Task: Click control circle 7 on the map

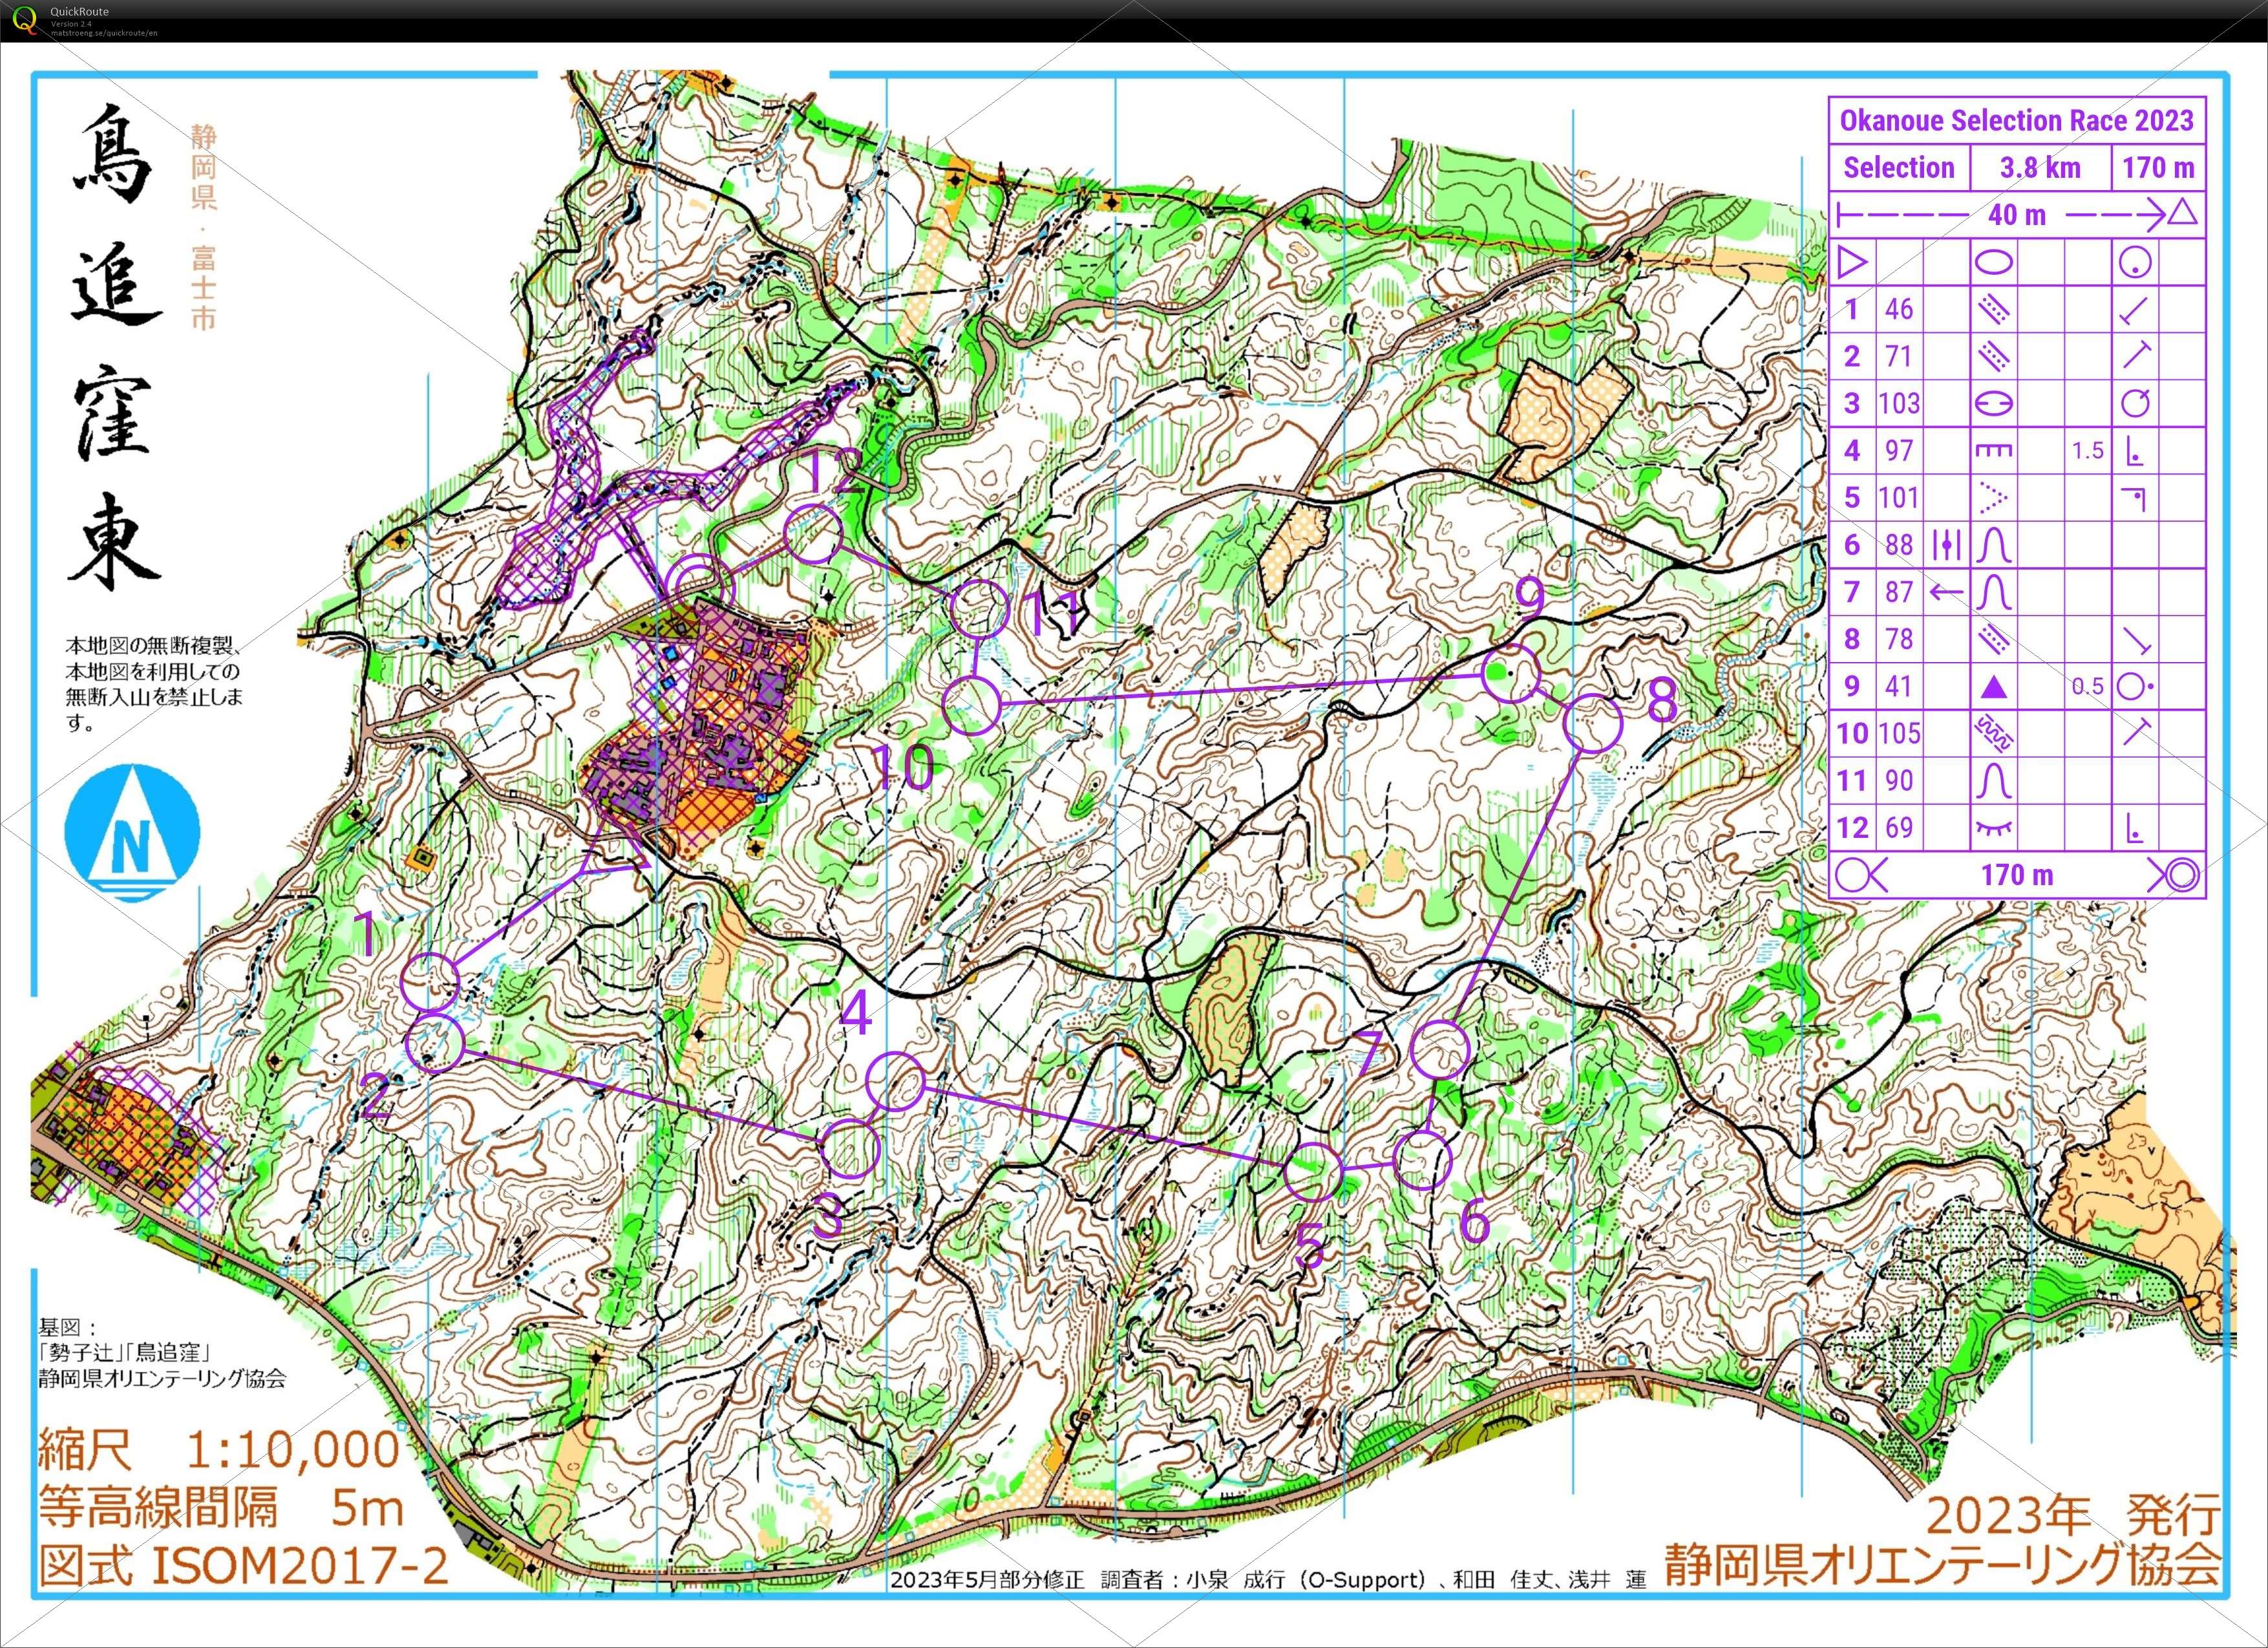Action: click(1440, 1049)
